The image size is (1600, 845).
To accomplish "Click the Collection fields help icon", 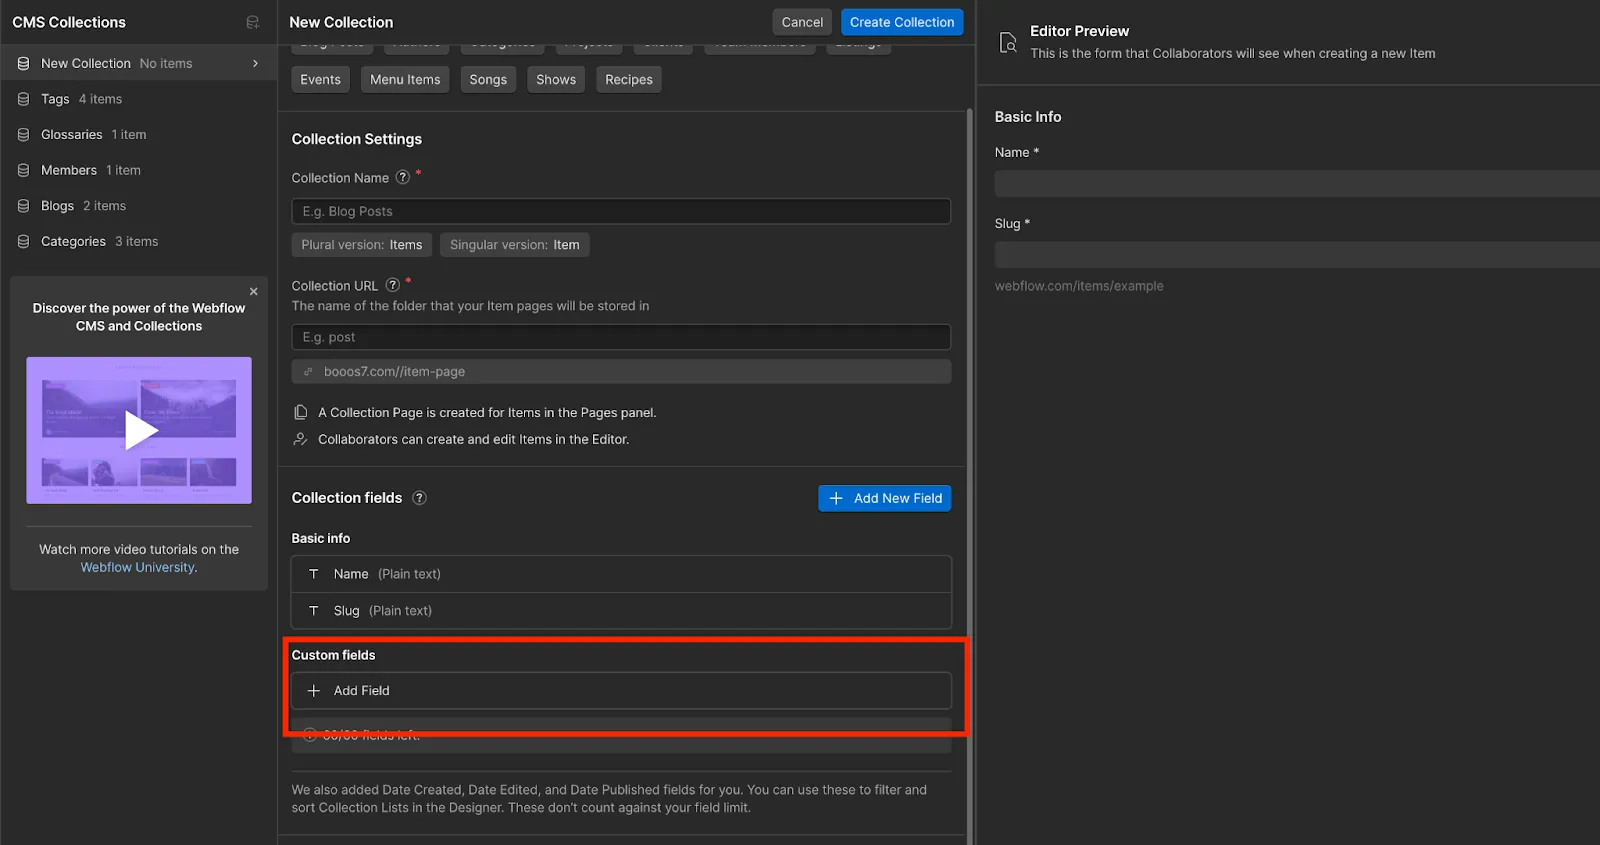I will tap(420, 498).
